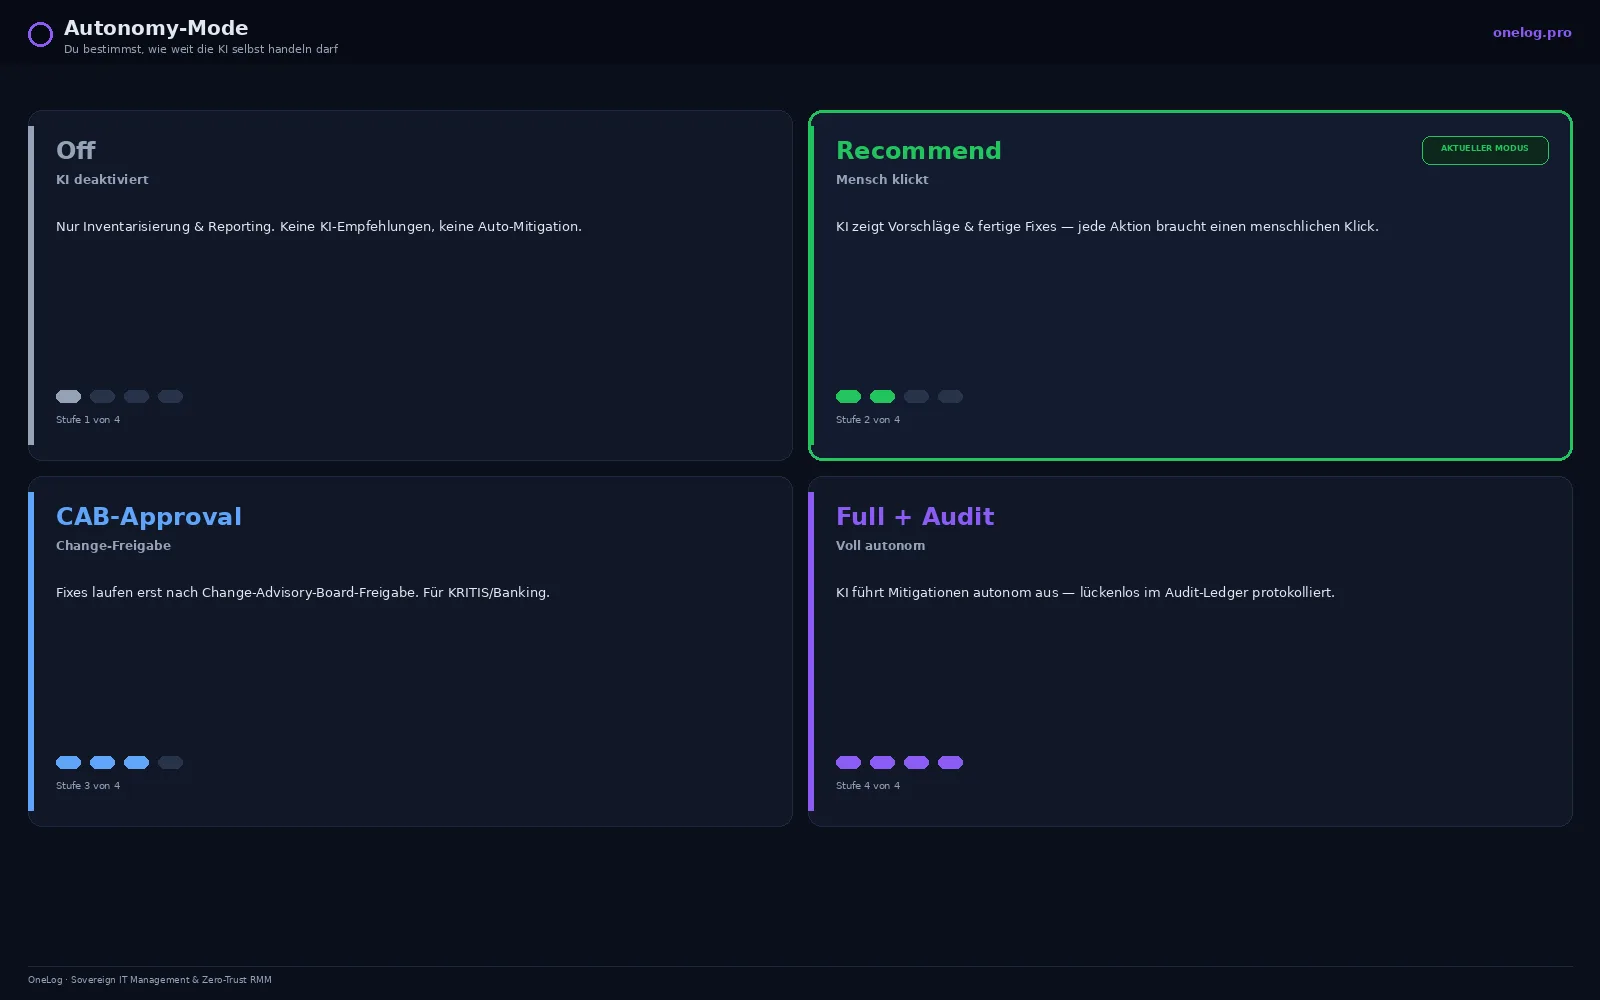
Task: Click the first level dot in Off card
Action: [69, 397]
